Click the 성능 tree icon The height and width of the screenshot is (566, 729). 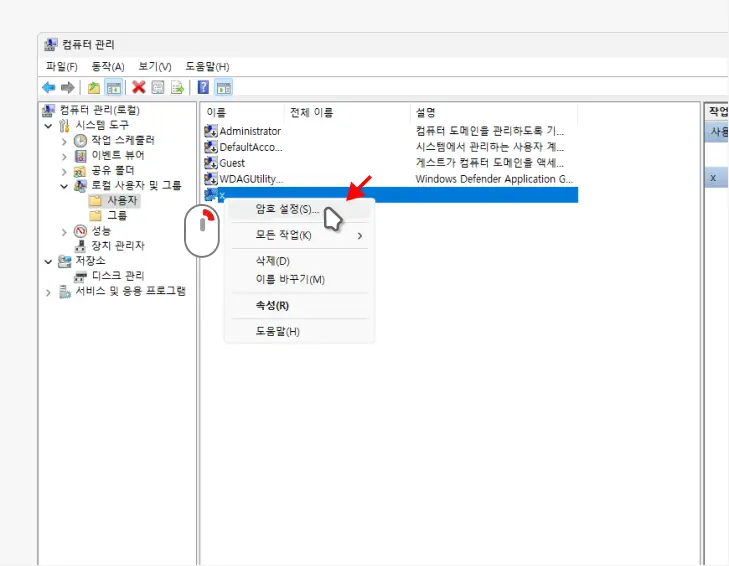point(80,231)
